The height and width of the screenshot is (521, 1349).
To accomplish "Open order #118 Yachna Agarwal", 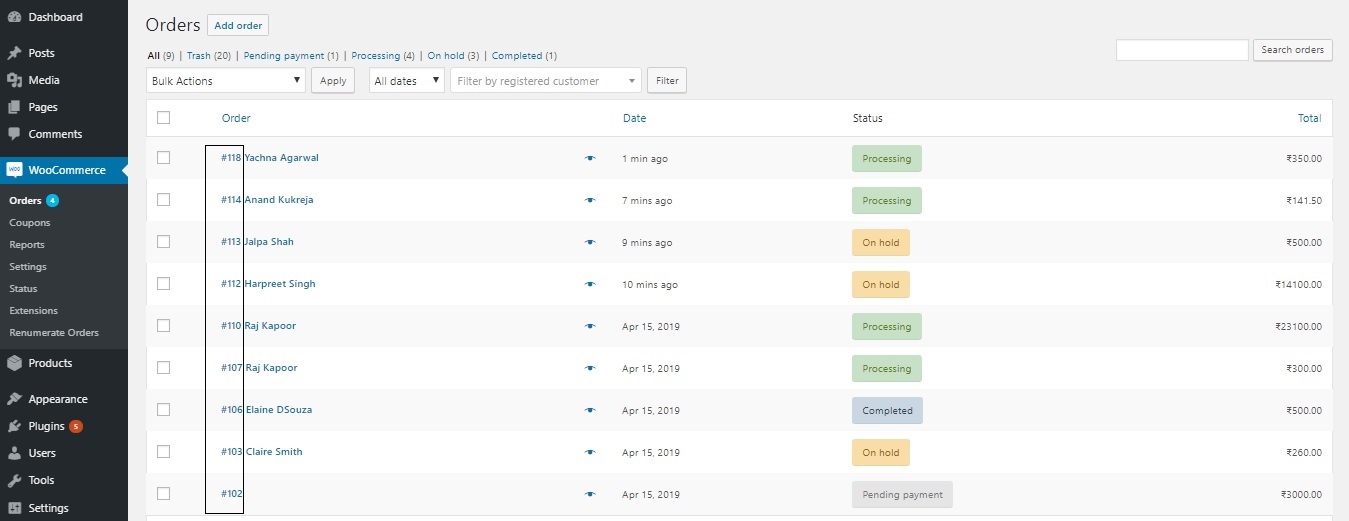I will point(270,158).
